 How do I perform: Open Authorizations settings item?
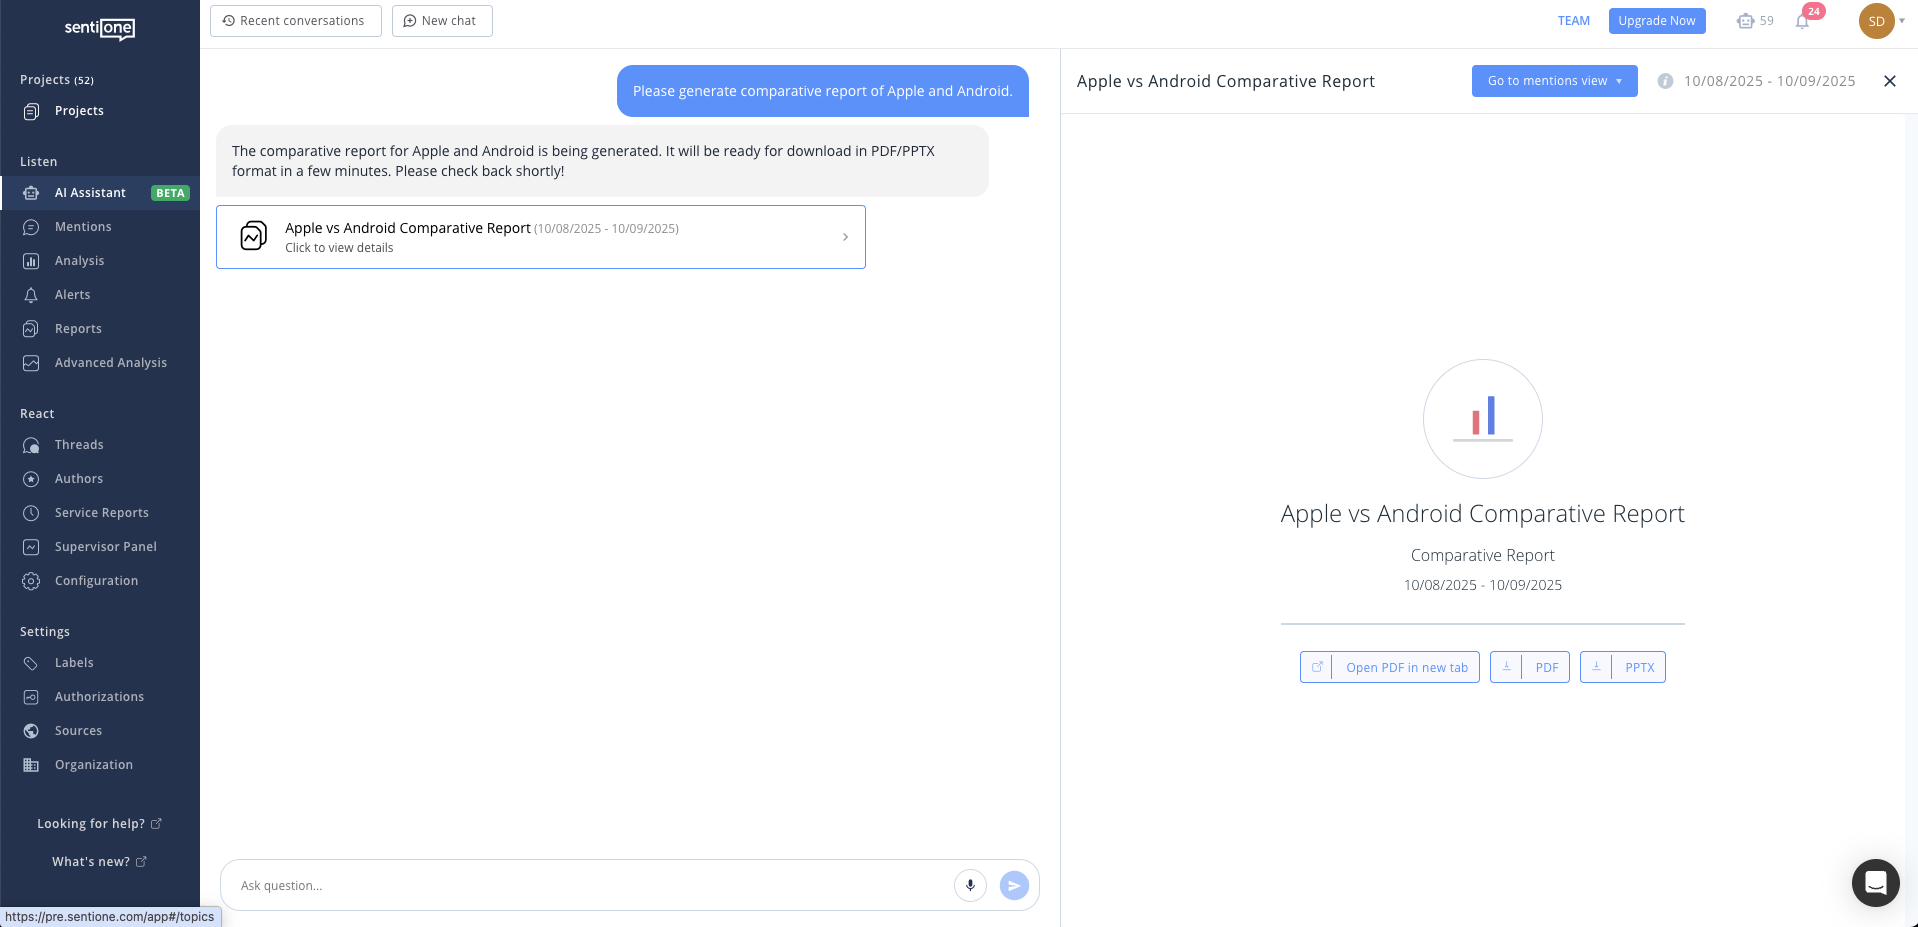[99, 697]
